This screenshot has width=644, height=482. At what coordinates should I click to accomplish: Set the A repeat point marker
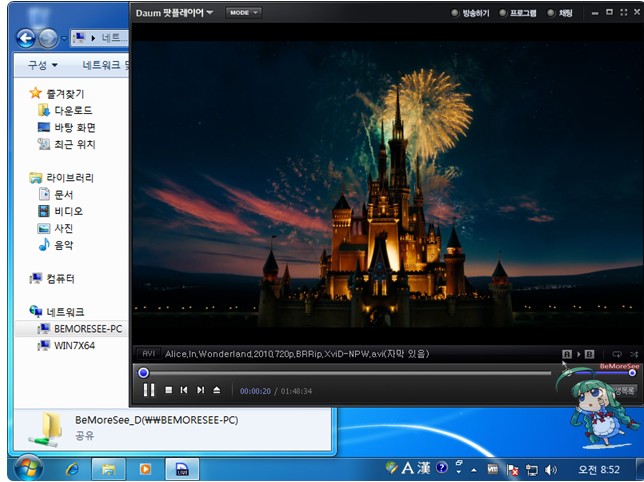pyautogui.click(x=567, y=354)
